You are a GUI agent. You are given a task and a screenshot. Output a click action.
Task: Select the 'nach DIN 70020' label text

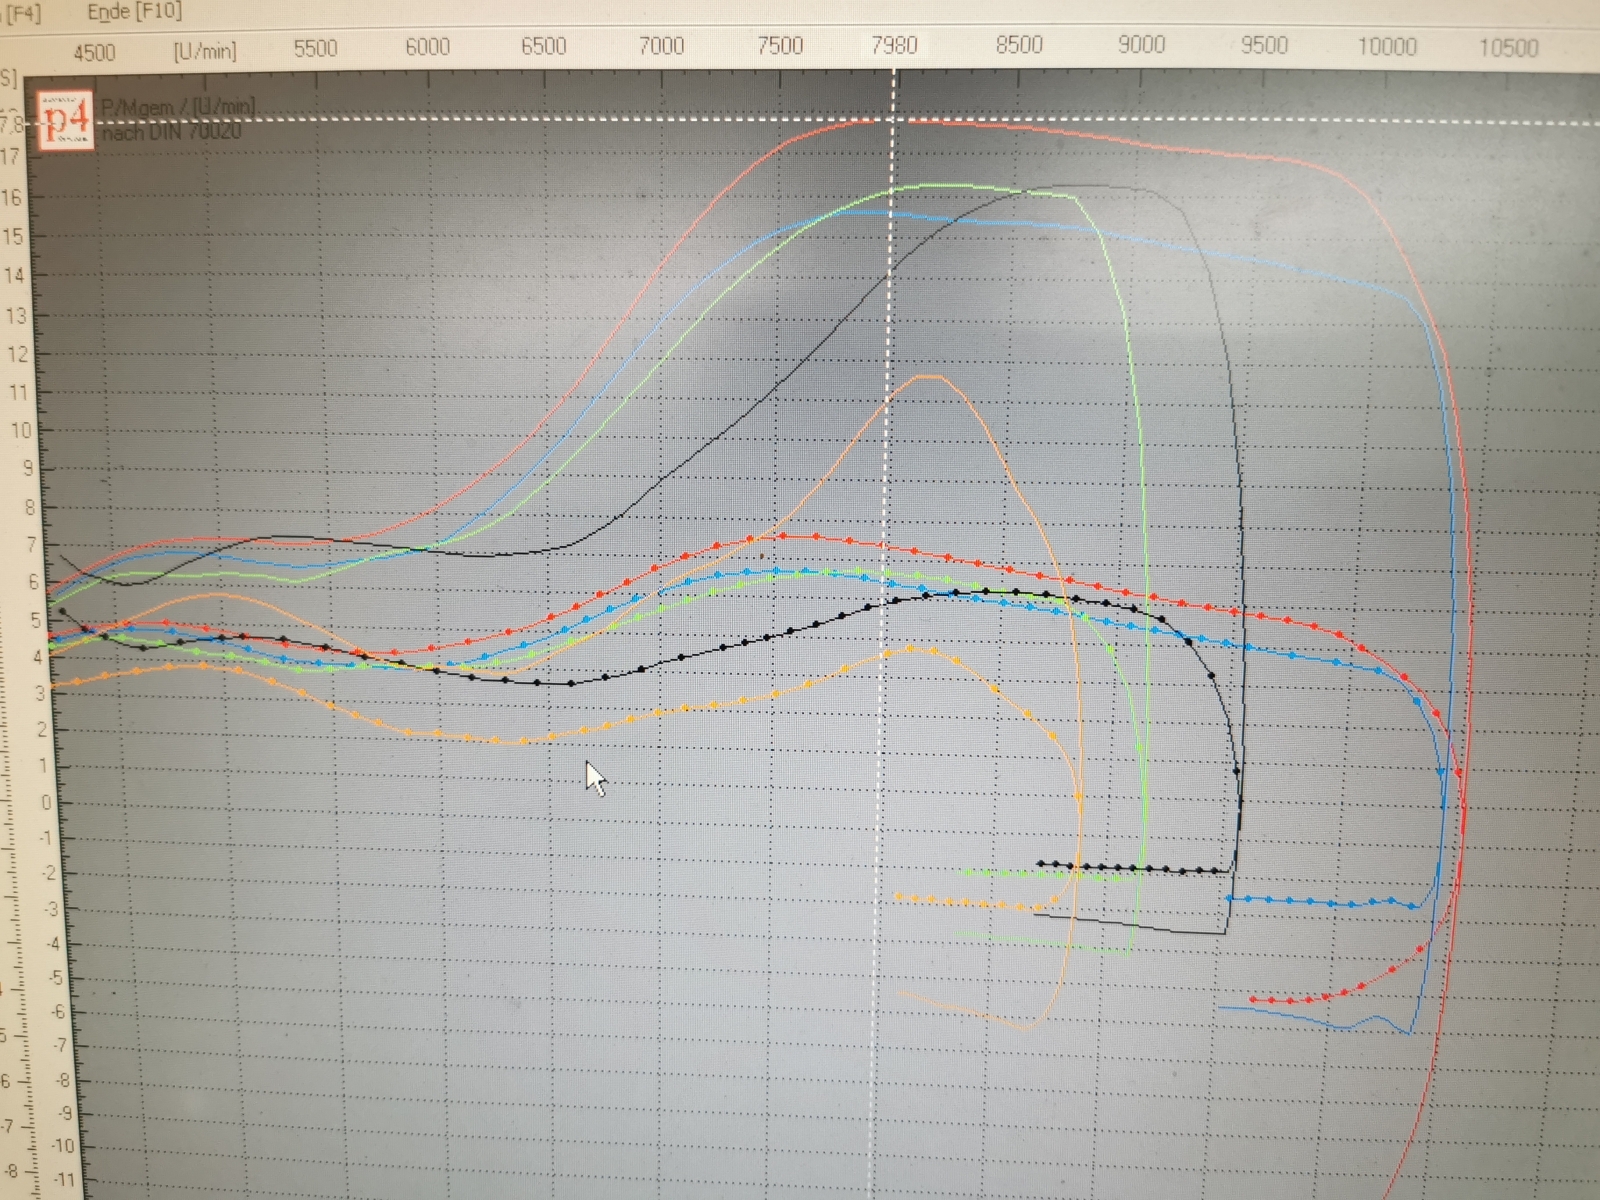(171, 131)
